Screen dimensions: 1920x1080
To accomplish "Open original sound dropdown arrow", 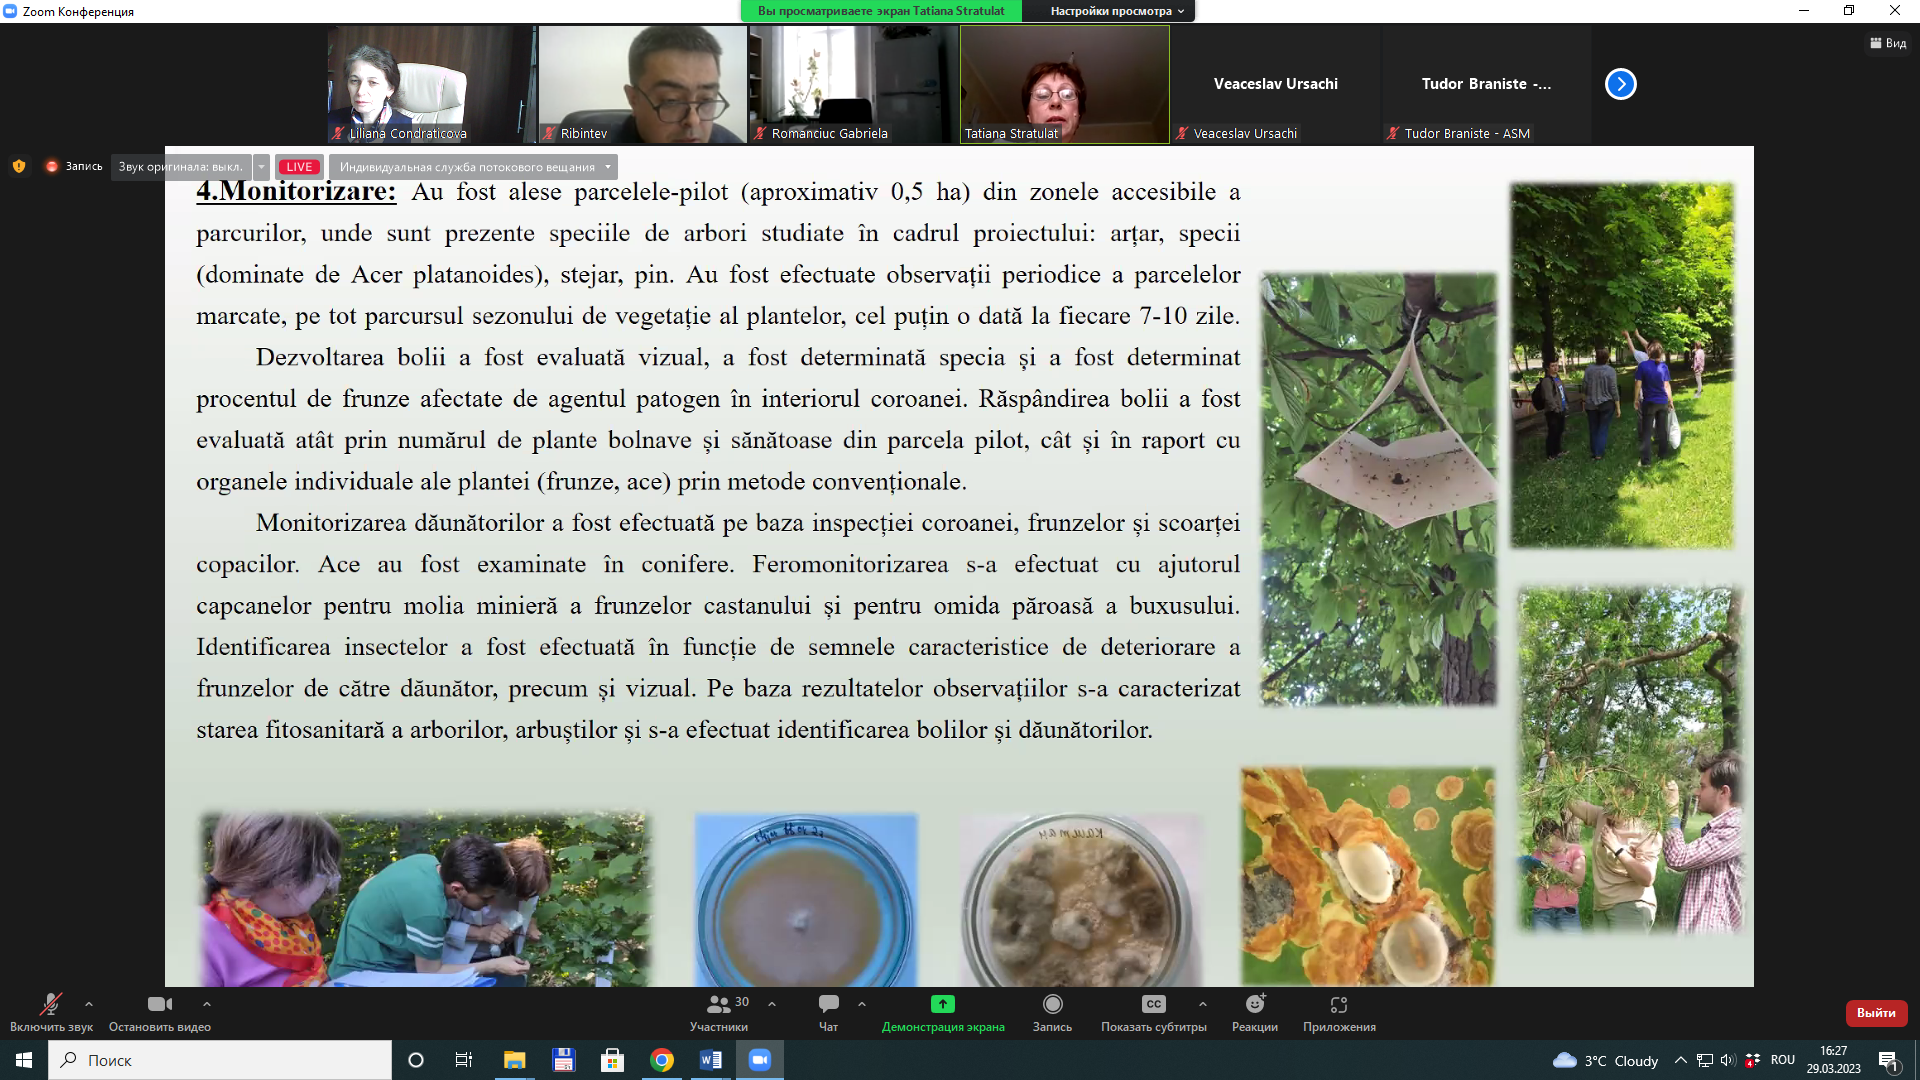I will point(261,167).
